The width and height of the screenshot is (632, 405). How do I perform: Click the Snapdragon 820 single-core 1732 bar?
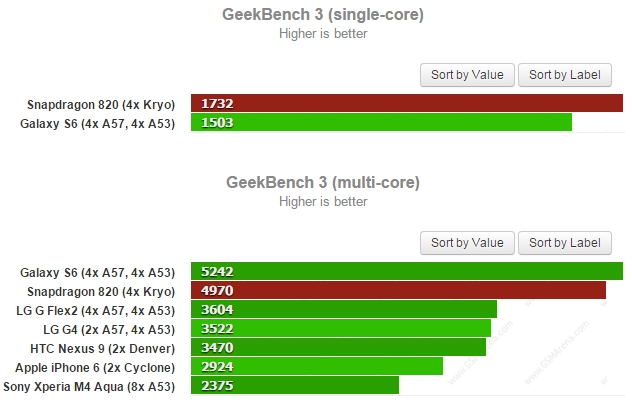click(407, 103)
